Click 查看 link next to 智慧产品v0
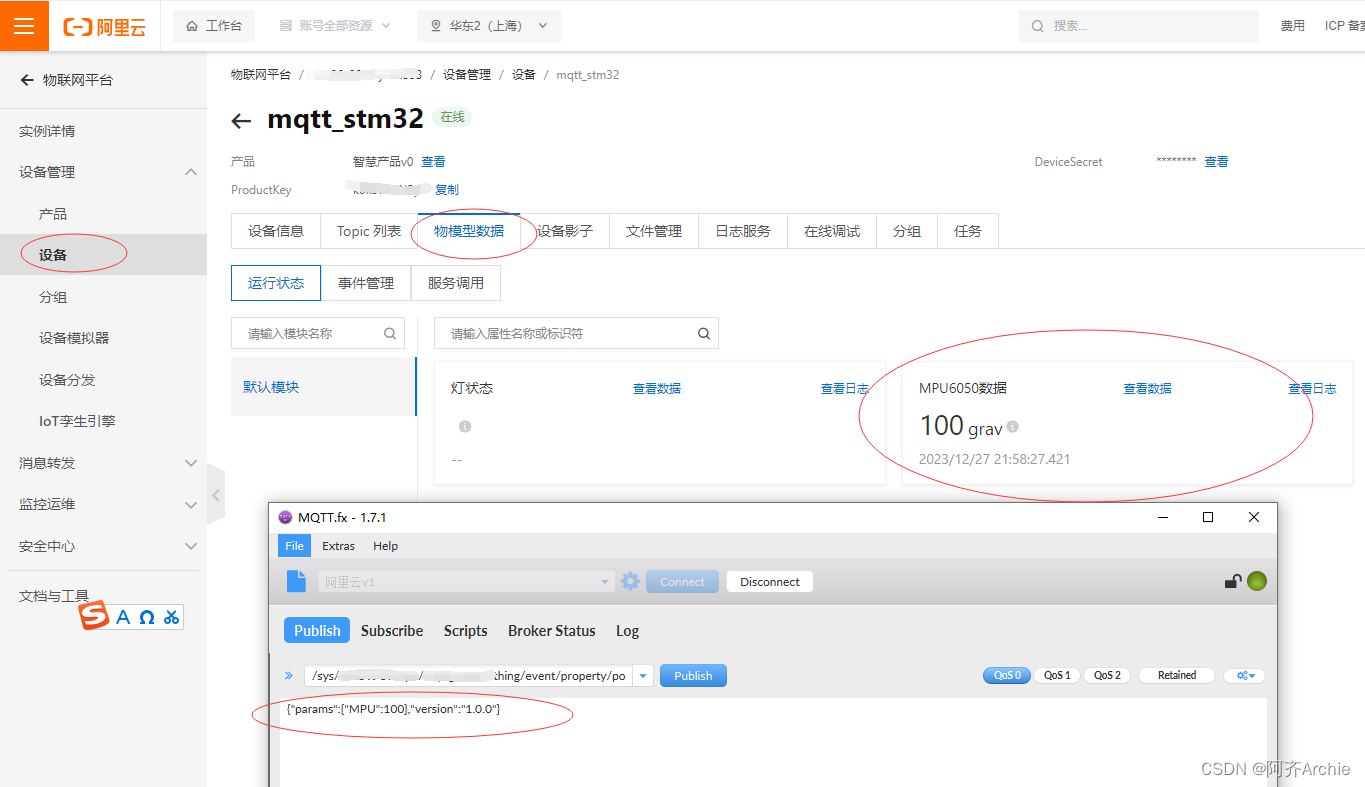 pos(433,161)
